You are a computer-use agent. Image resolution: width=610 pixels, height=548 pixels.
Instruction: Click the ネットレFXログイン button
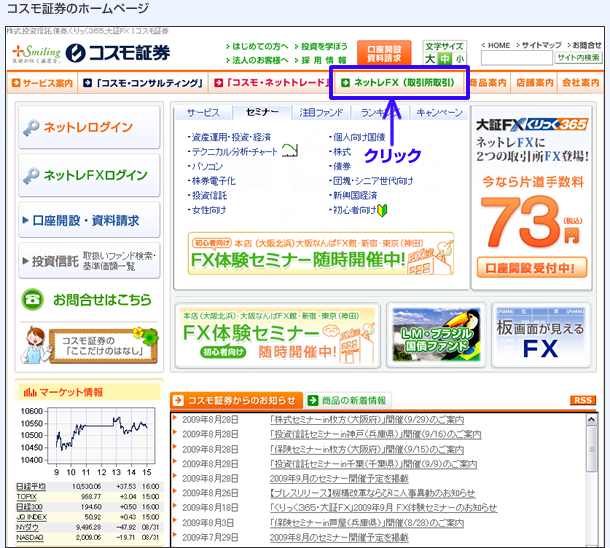[x=89, y=175]
